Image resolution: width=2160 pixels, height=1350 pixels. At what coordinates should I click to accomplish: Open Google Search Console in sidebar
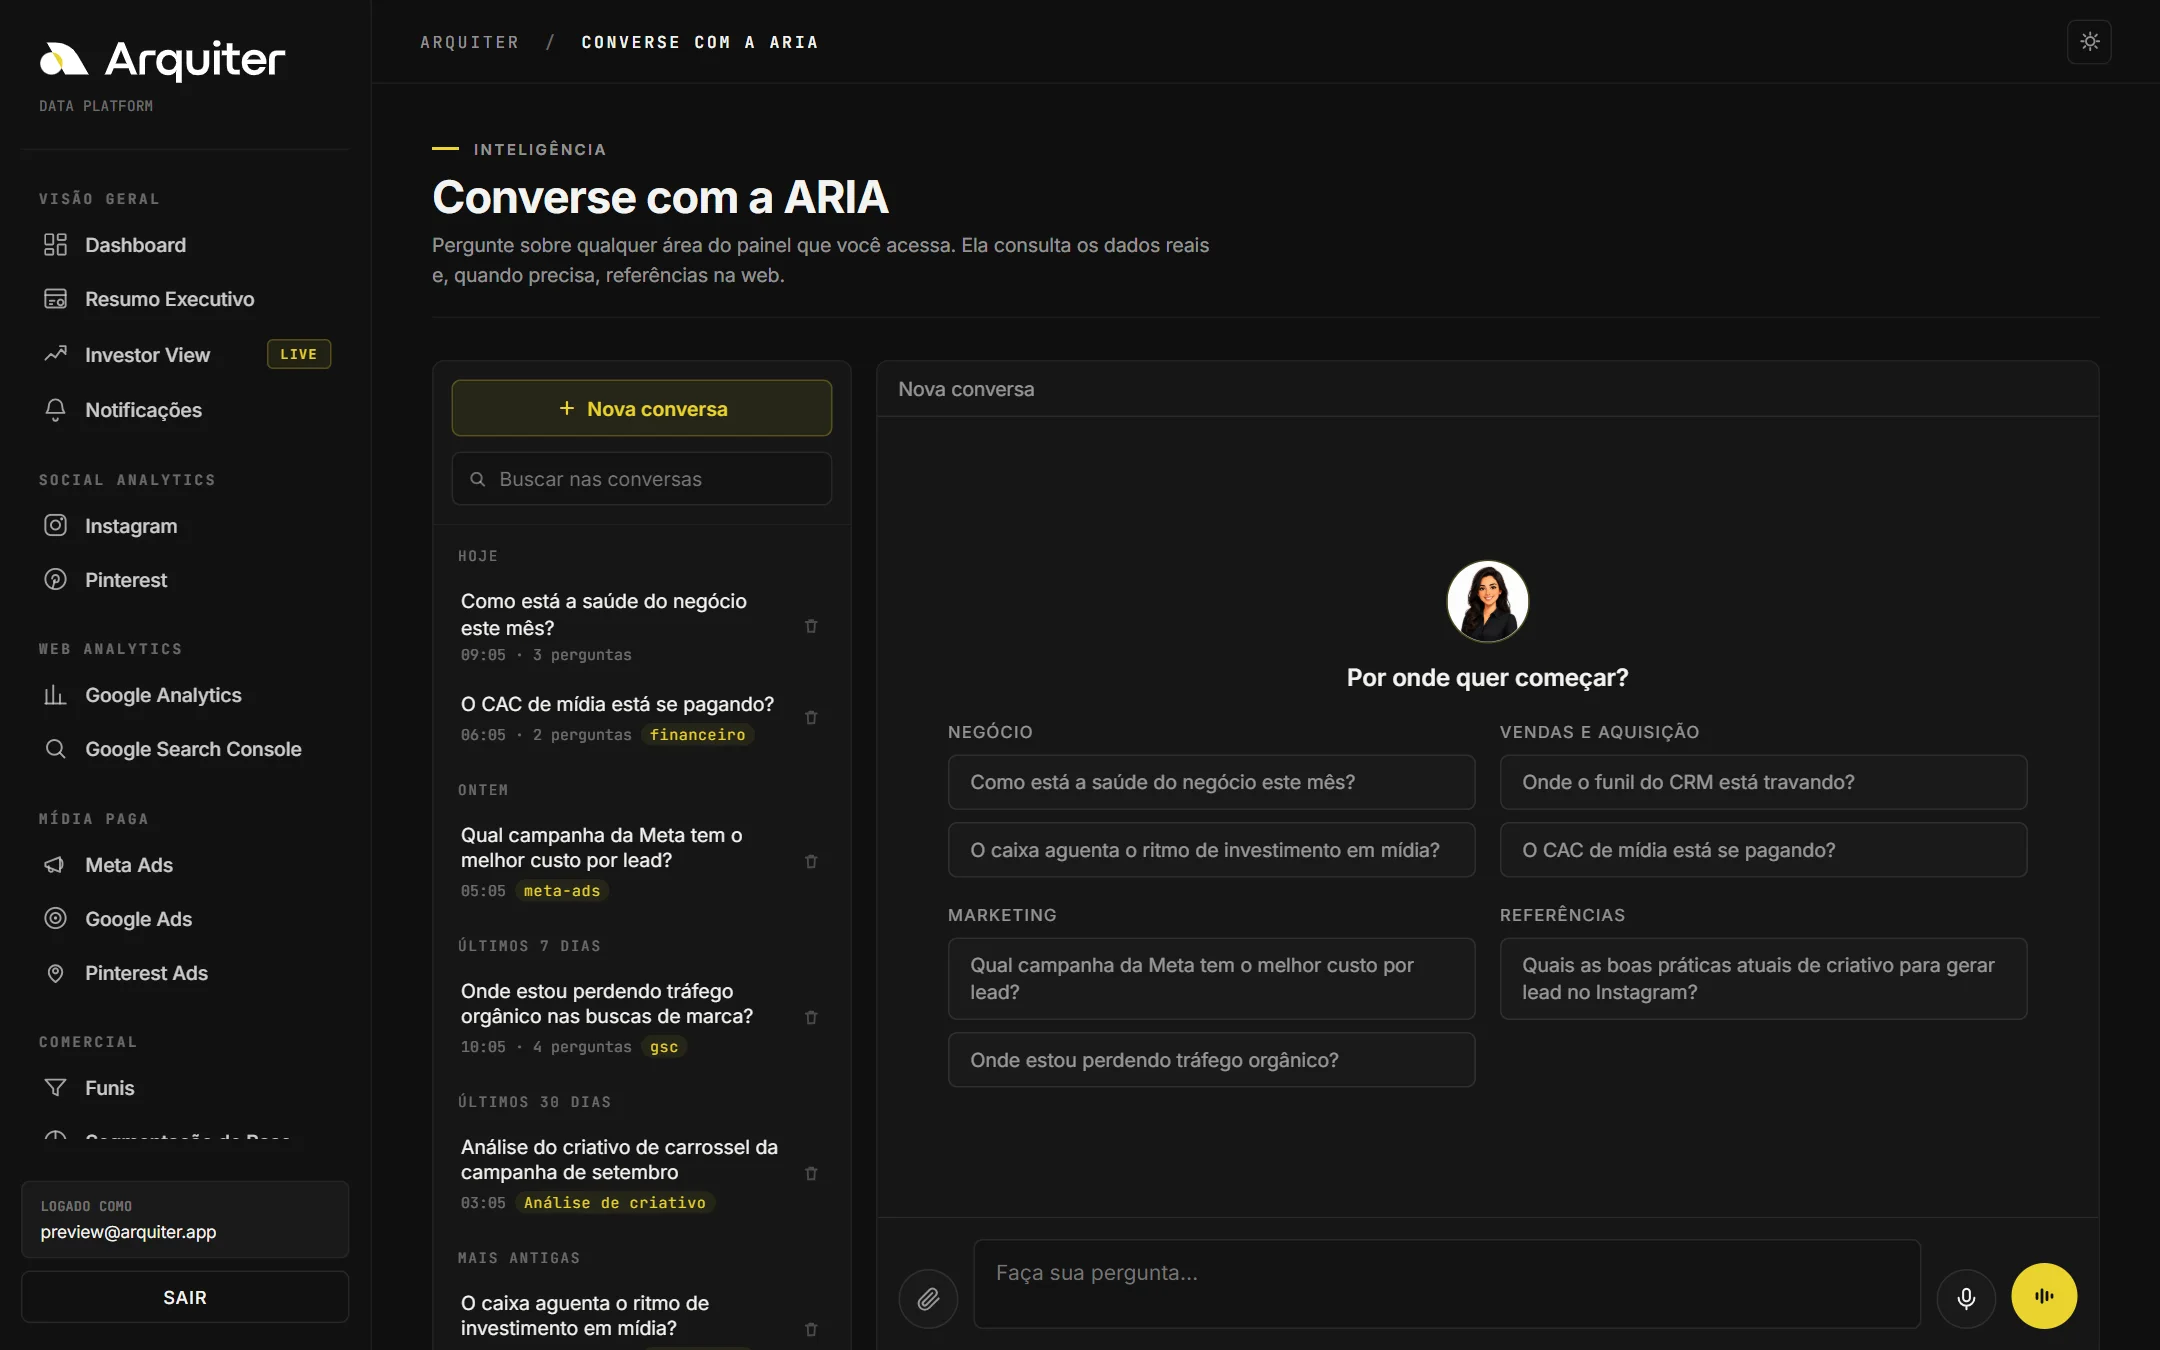click(x=185, y=749)
